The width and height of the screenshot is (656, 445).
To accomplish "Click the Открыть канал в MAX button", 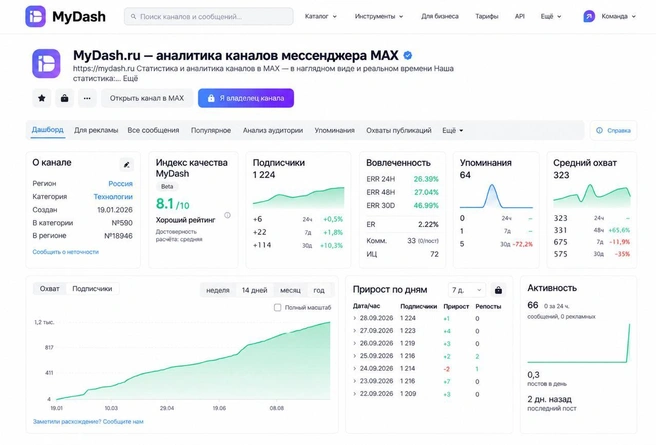I will pos(147,98).
